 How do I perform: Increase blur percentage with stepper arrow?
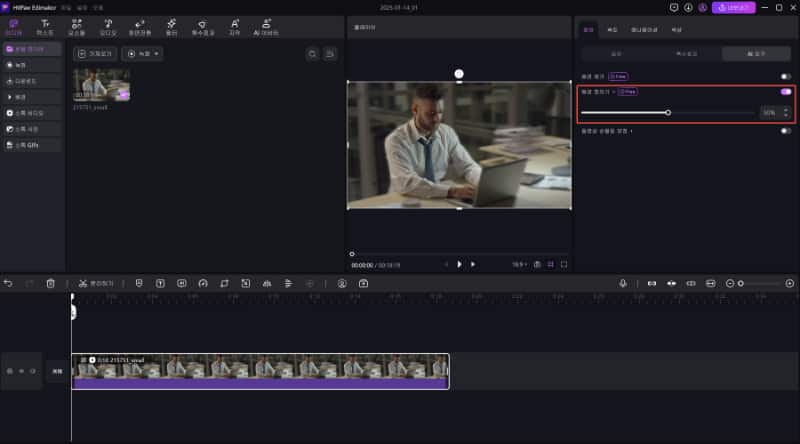click(786, 110)
